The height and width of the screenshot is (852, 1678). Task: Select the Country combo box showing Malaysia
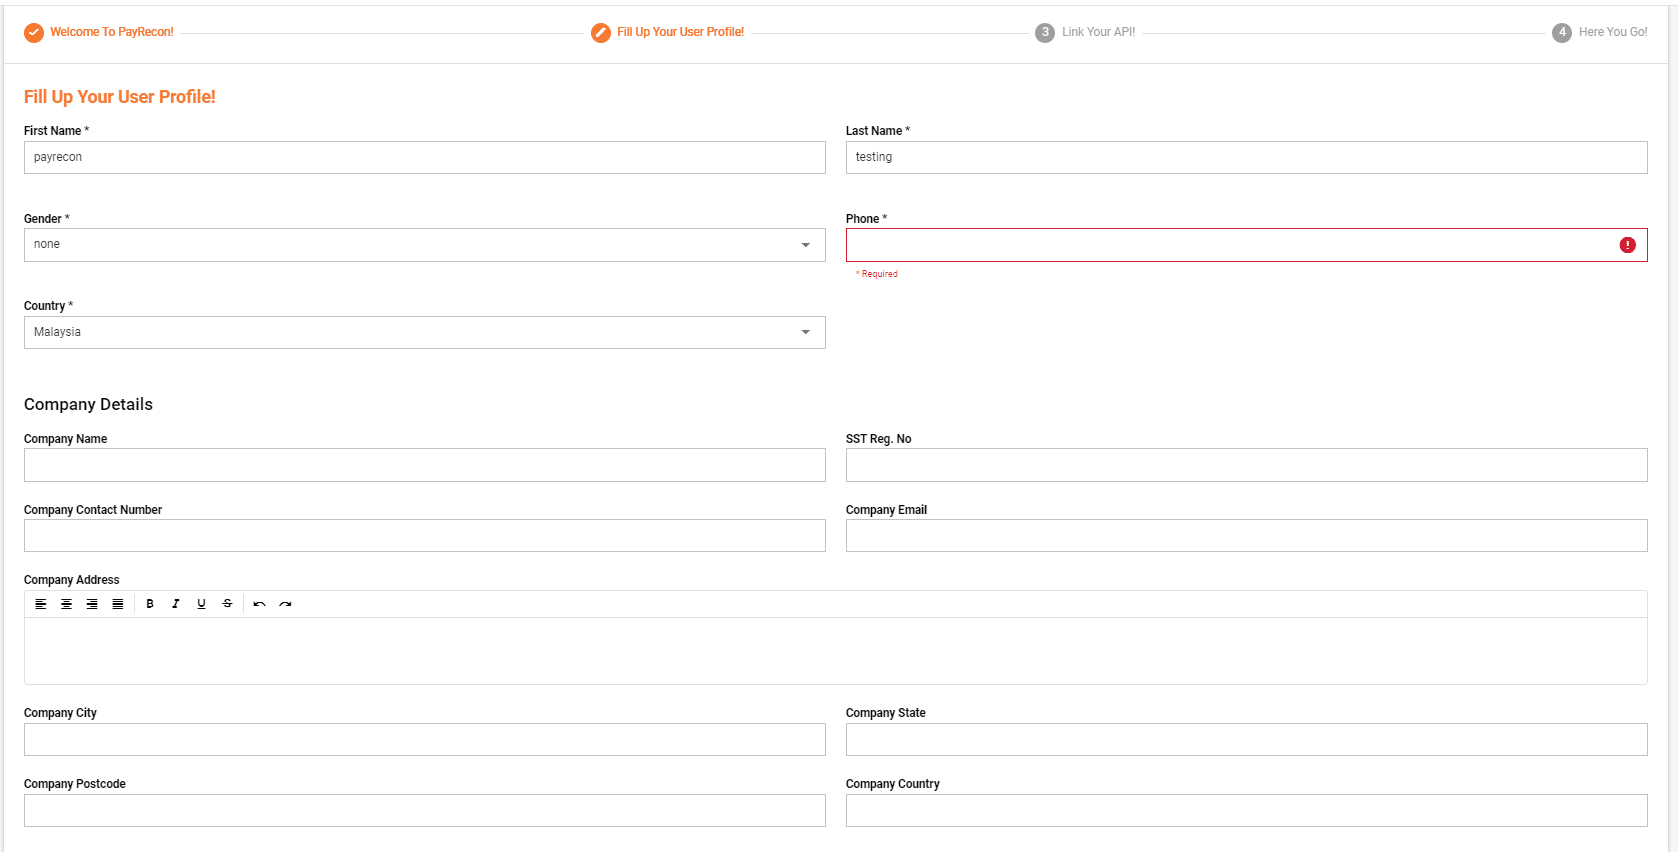(x=425, y=332)
